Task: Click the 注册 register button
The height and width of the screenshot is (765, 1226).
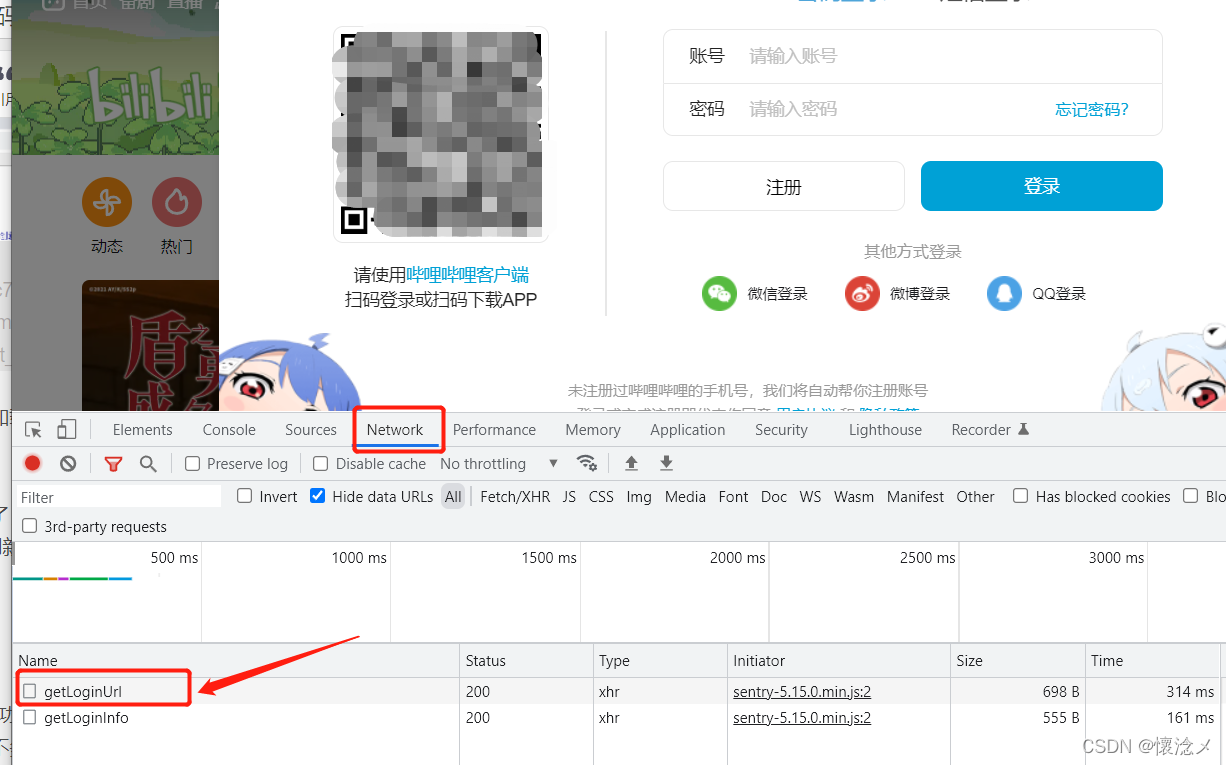Action: (783, 186)
